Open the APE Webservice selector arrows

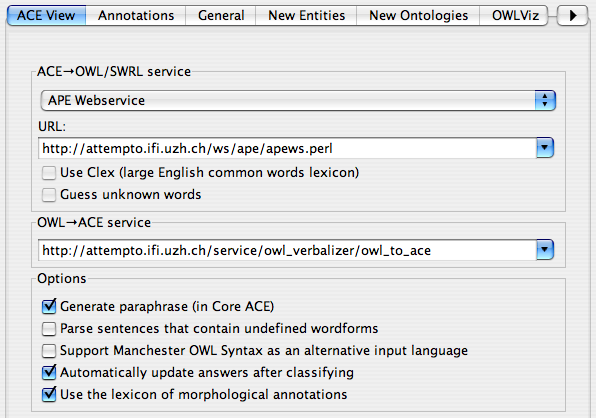coord(545,101)
